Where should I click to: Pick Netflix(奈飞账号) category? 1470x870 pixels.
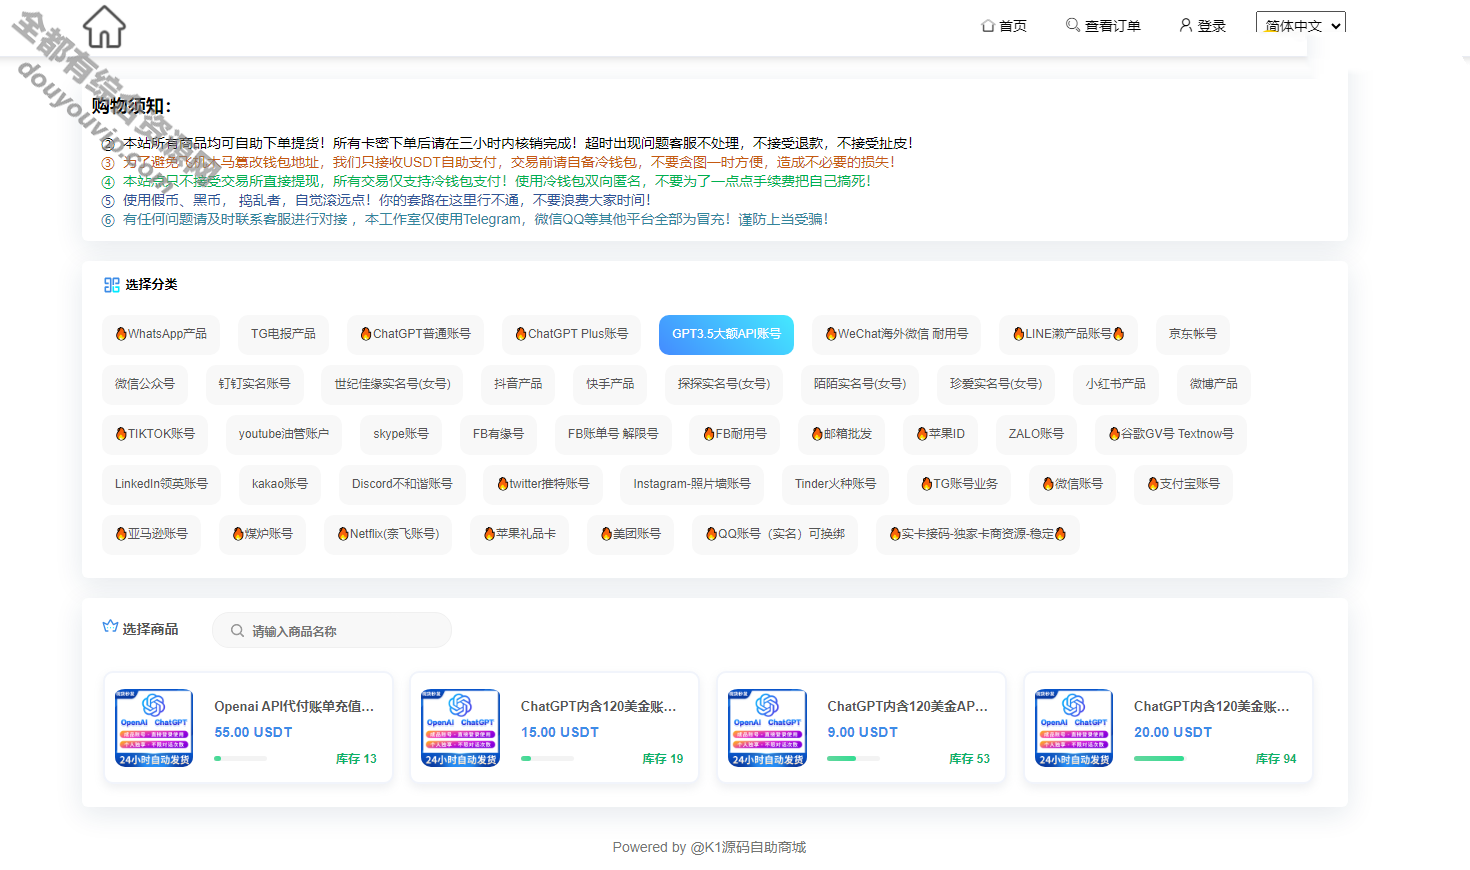388,534
